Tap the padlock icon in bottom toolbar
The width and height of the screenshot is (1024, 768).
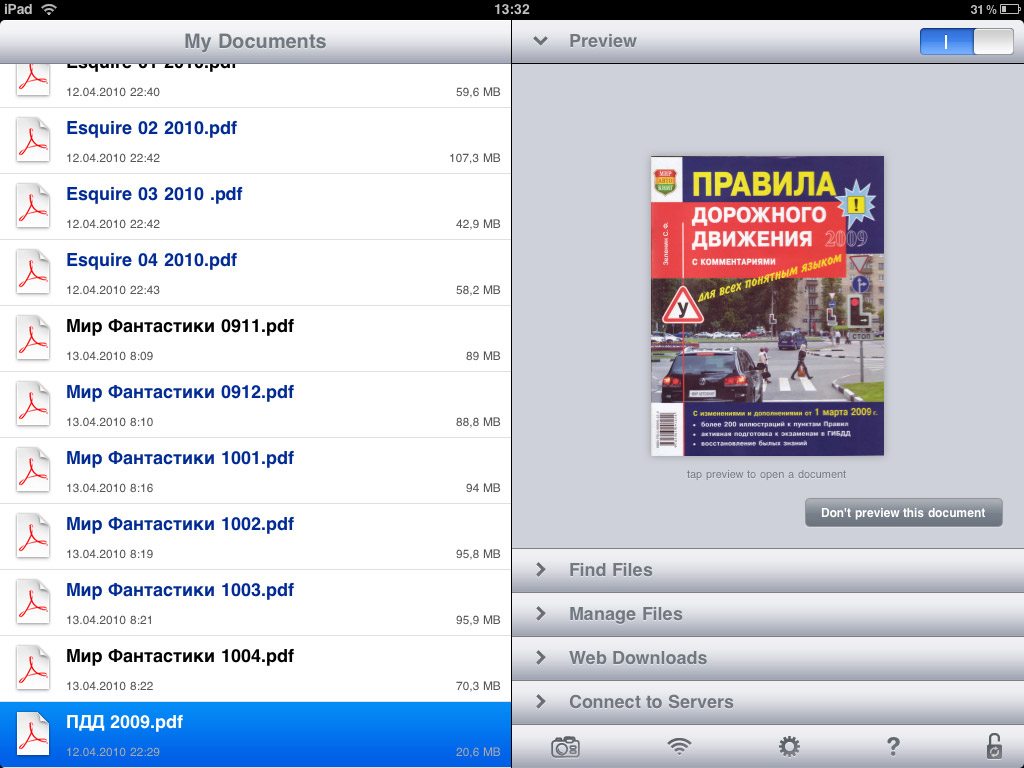point(993,746)
